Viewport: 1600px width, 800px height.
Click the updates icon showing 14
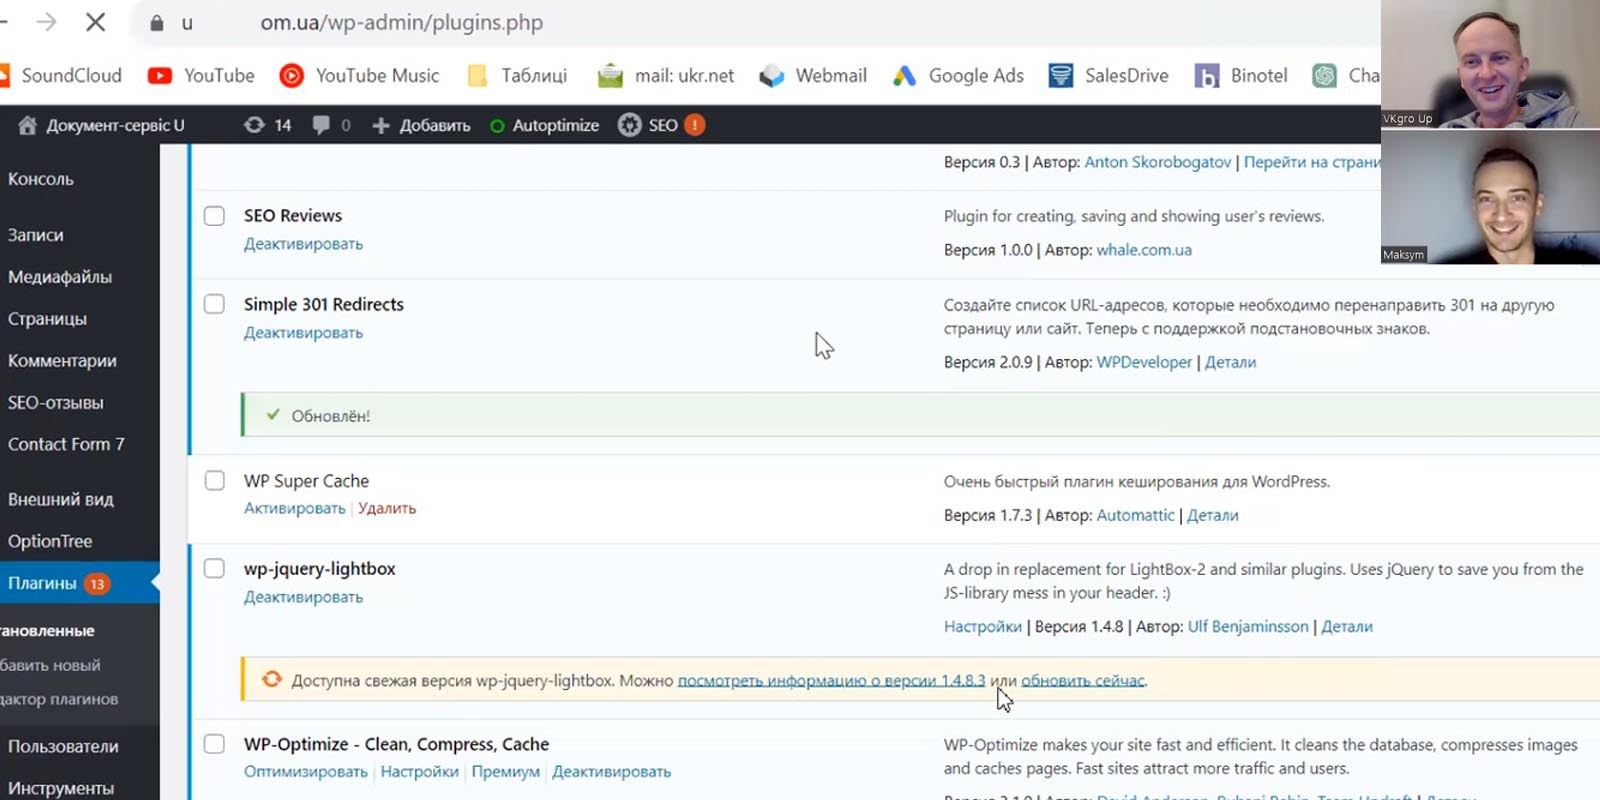click(x=255, y=125)
